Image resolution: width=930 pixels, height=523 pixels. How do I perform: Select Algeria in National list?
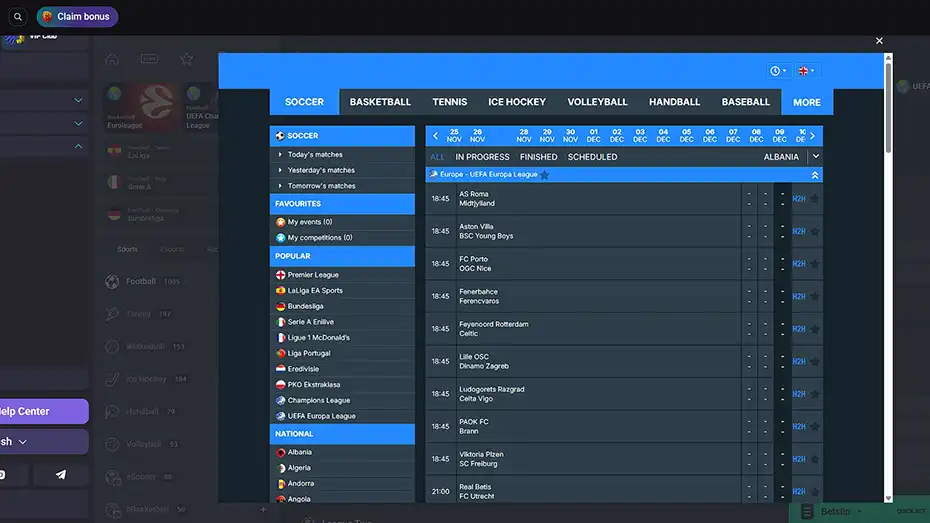[342, 468]
